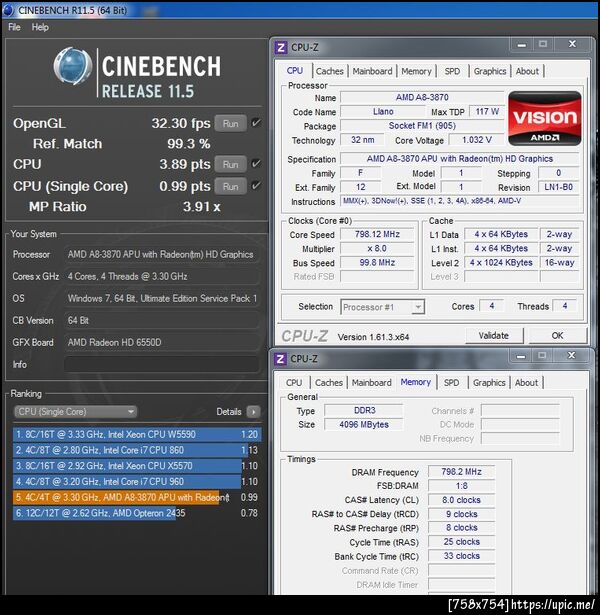Close the lower CPU-Z window
Viewport: 600px width, 615px height.
pos(571,356)
